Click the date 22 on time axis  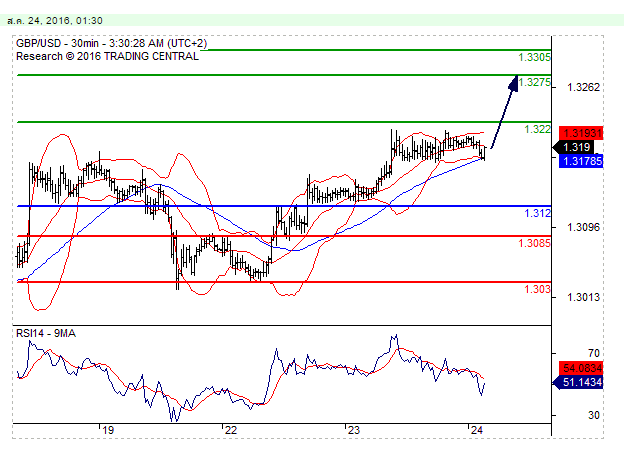[230, 430]
